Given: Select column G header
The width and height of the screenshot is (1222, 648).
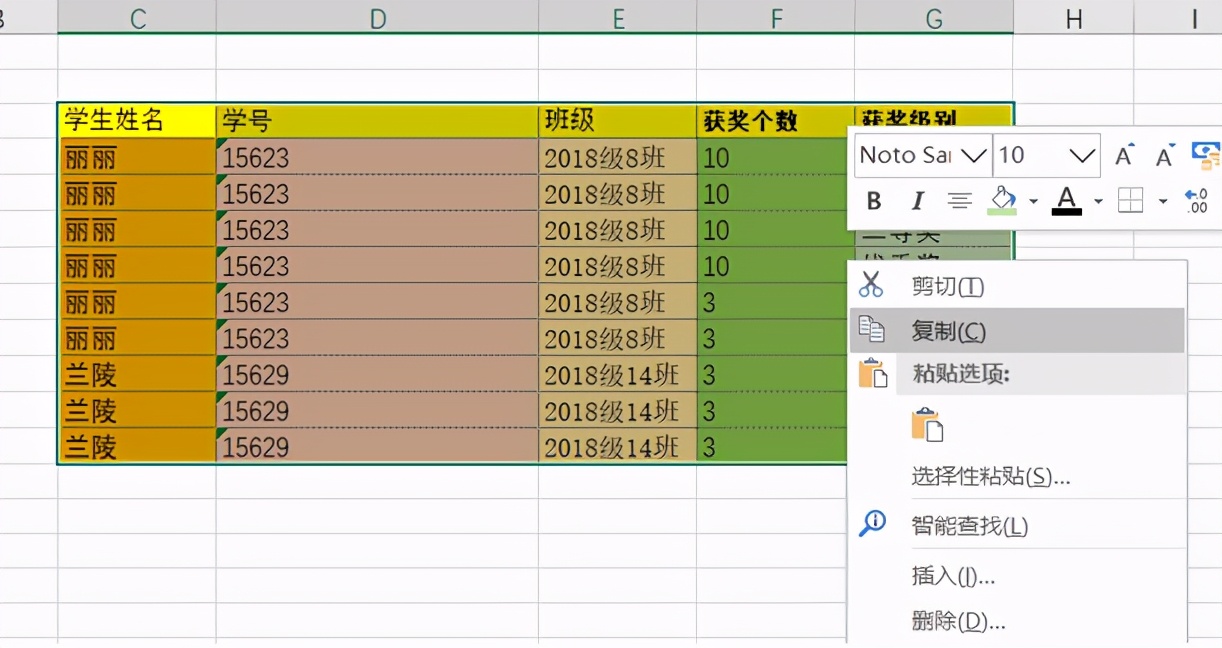Looking at the screenshot, I should click(934, 18).
